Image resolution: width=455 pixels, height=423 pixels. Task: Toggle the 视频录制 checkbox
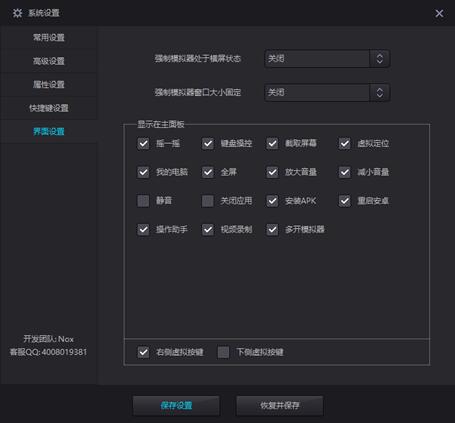[x=208, y=230]
